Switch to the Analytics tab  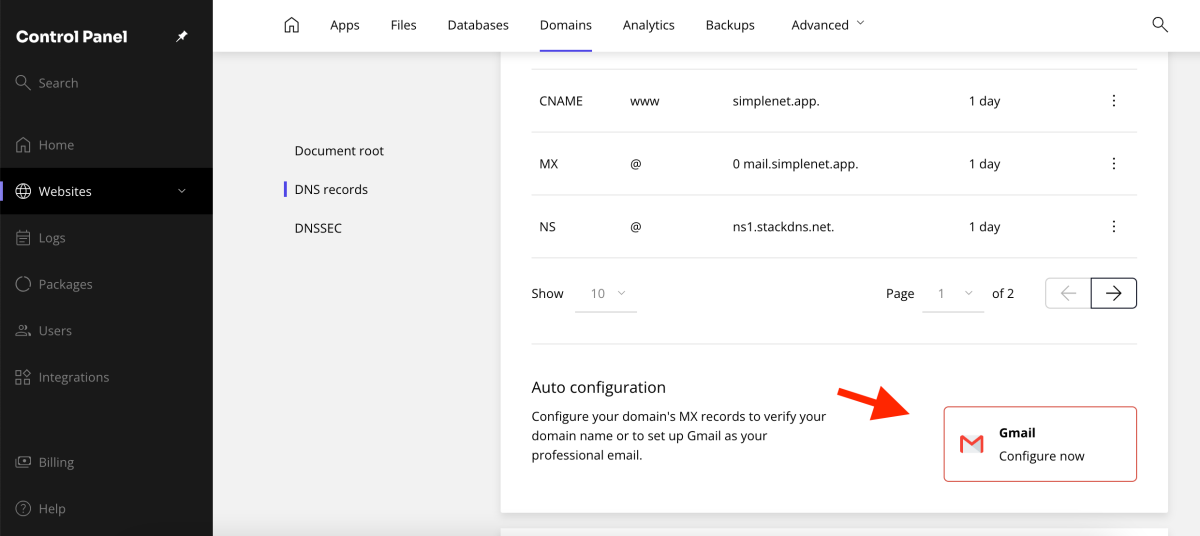(648, 25)
